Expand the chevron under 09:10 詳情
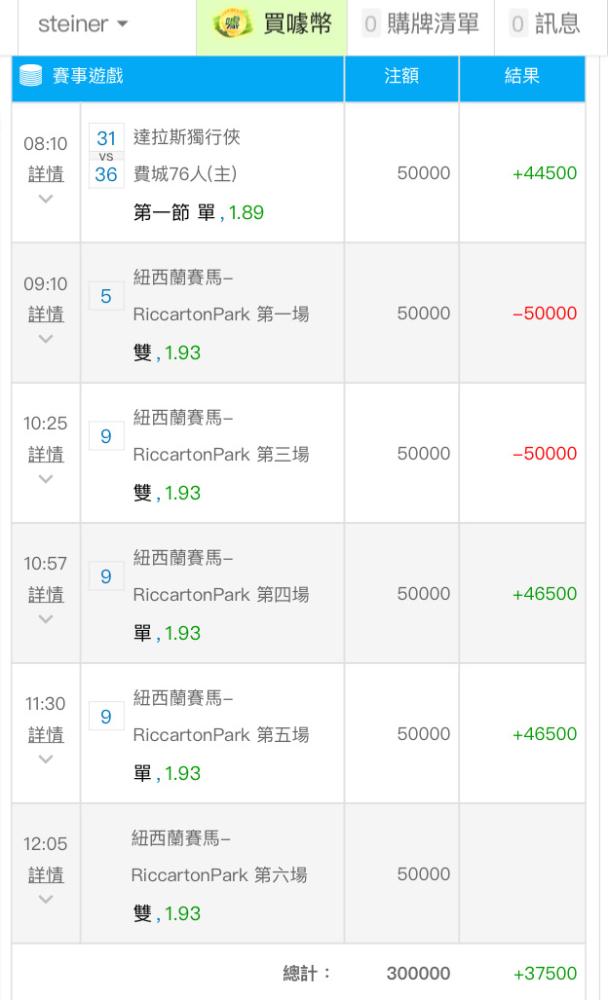Viewport: 608px width, 1000px height. tap(45, 339)
